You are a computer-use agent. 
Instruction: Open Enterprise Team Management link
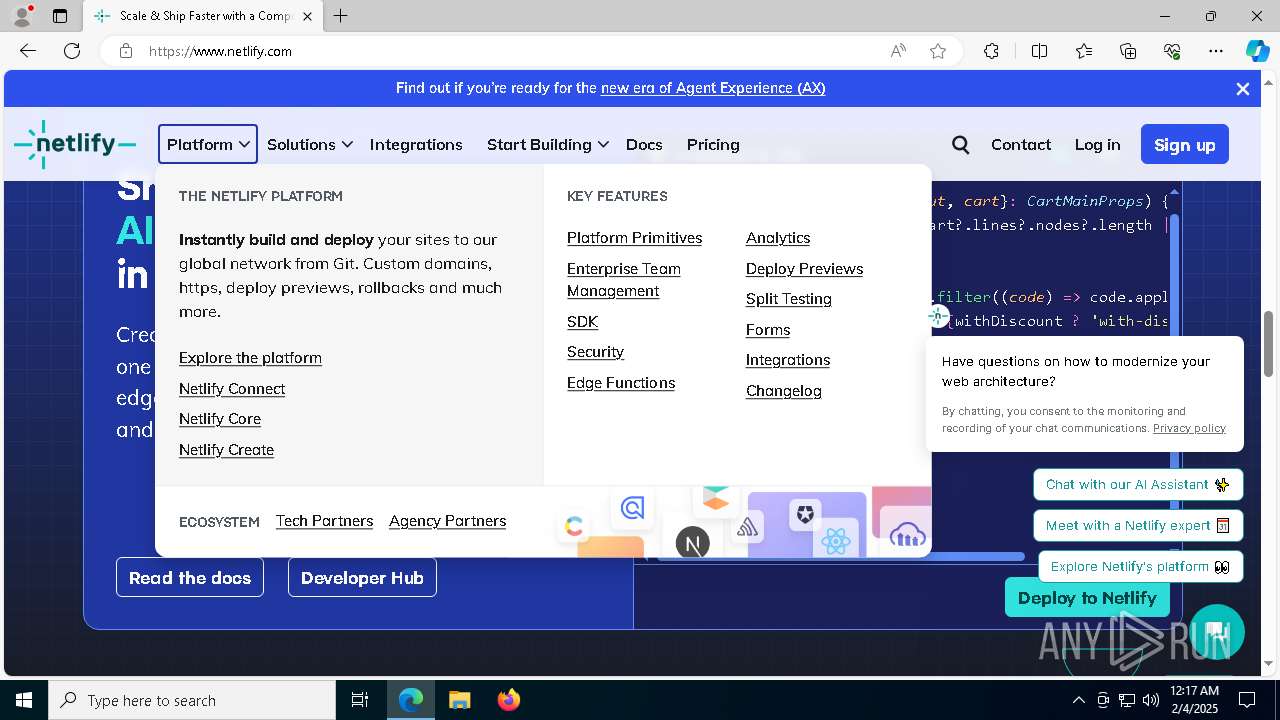point(624,280)
